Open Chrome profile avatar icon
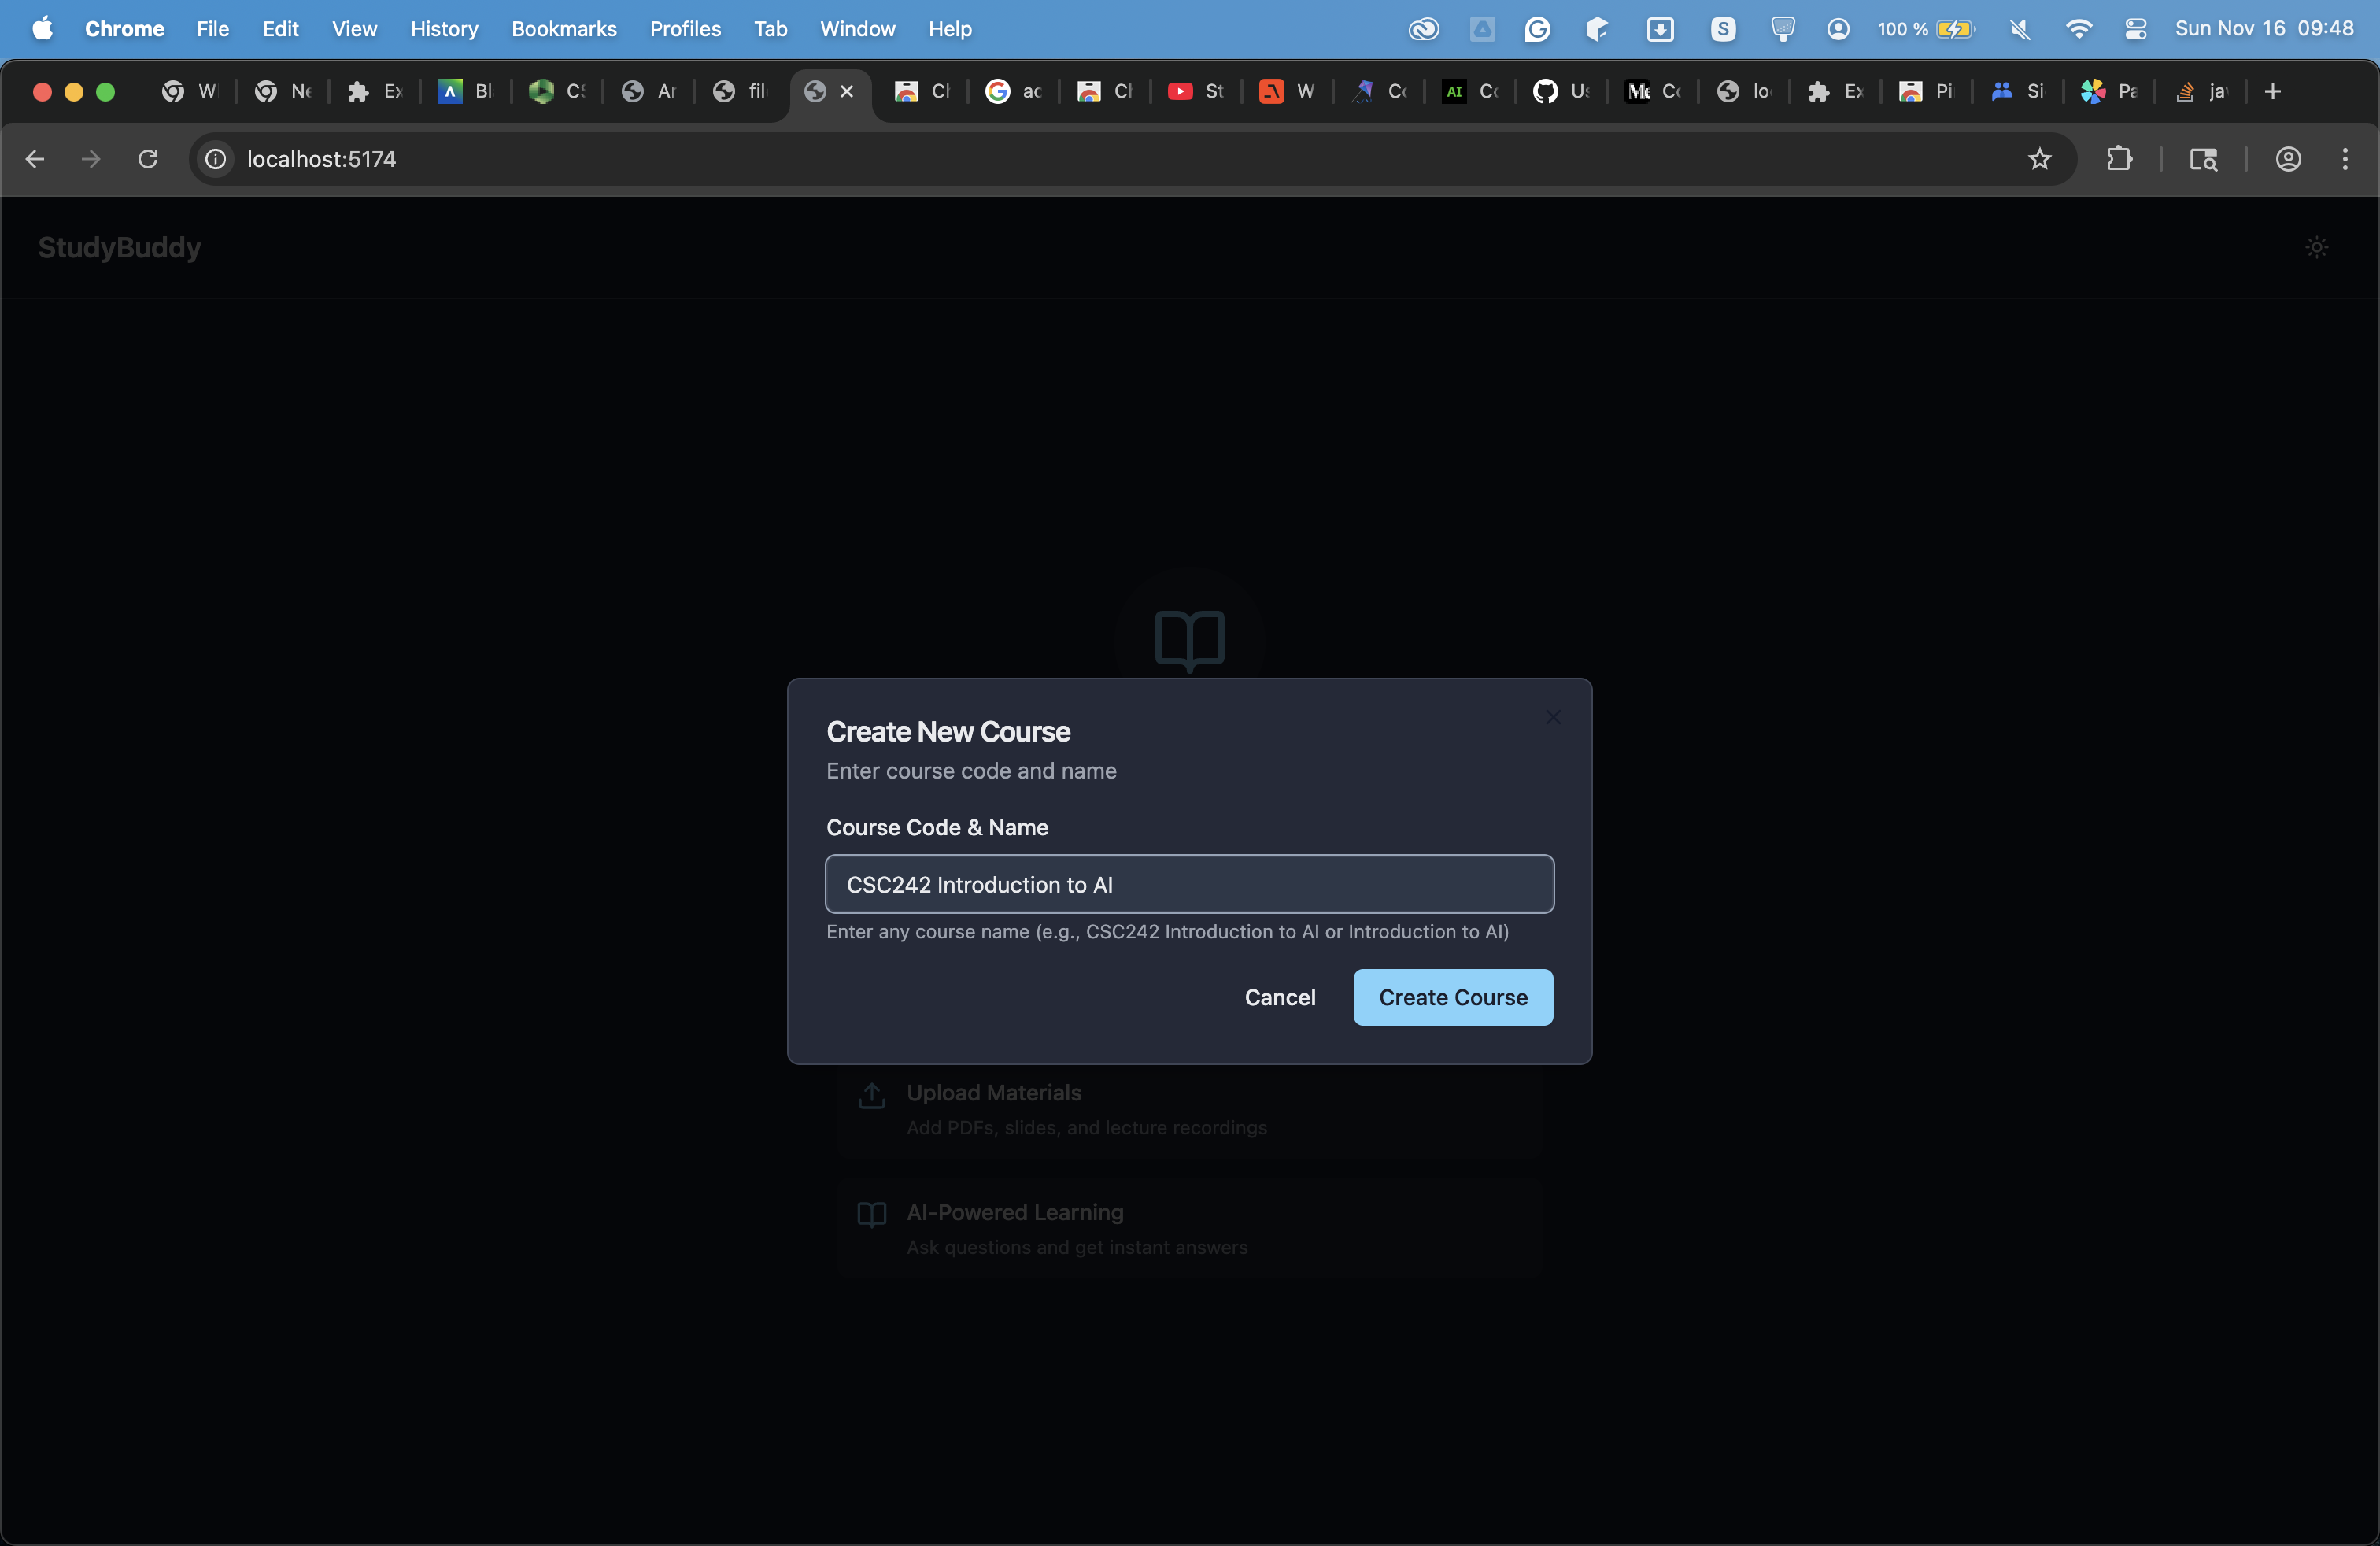This screenshot has height=1546, width=2380. (2288, 159)
